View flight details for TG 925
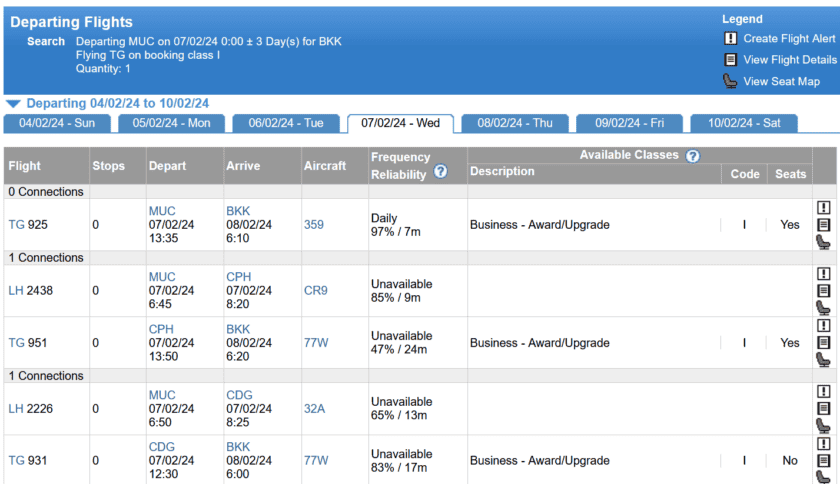 [824, 225]
